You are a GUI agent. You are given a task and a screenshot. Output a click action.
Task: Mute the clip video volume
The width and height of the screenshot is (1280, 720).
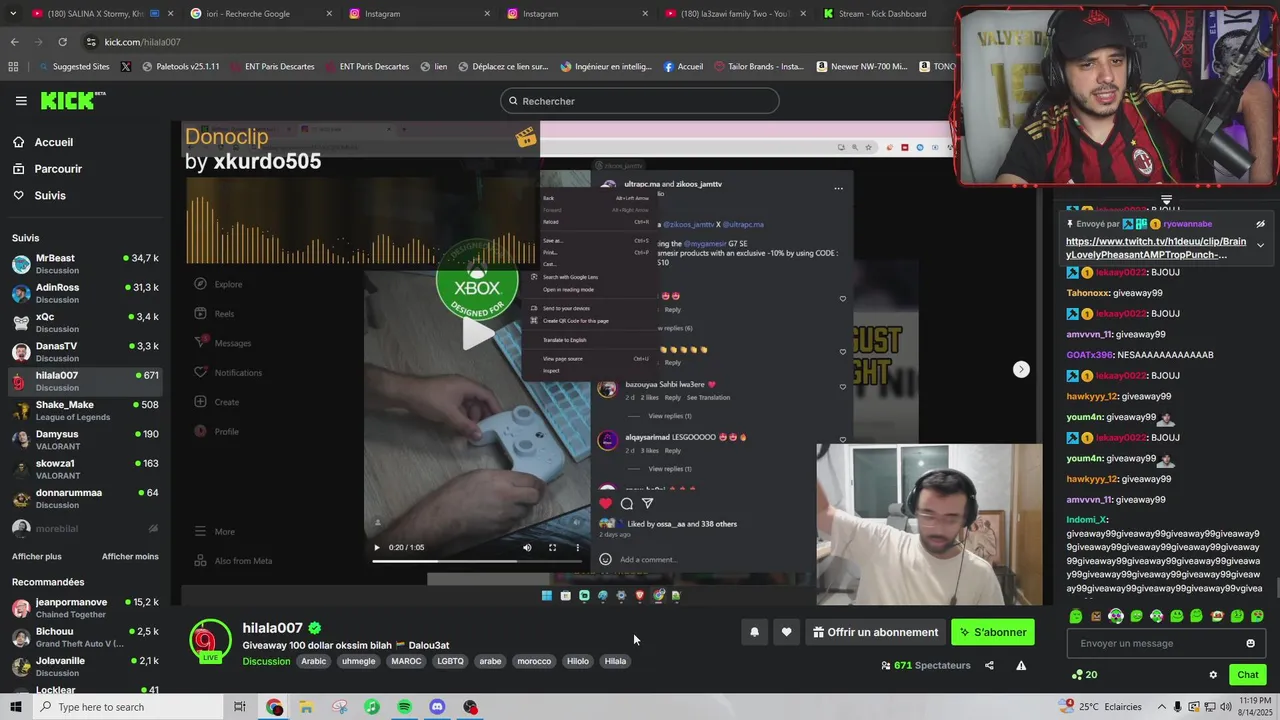pyautogui.click(x=527, y=547)
